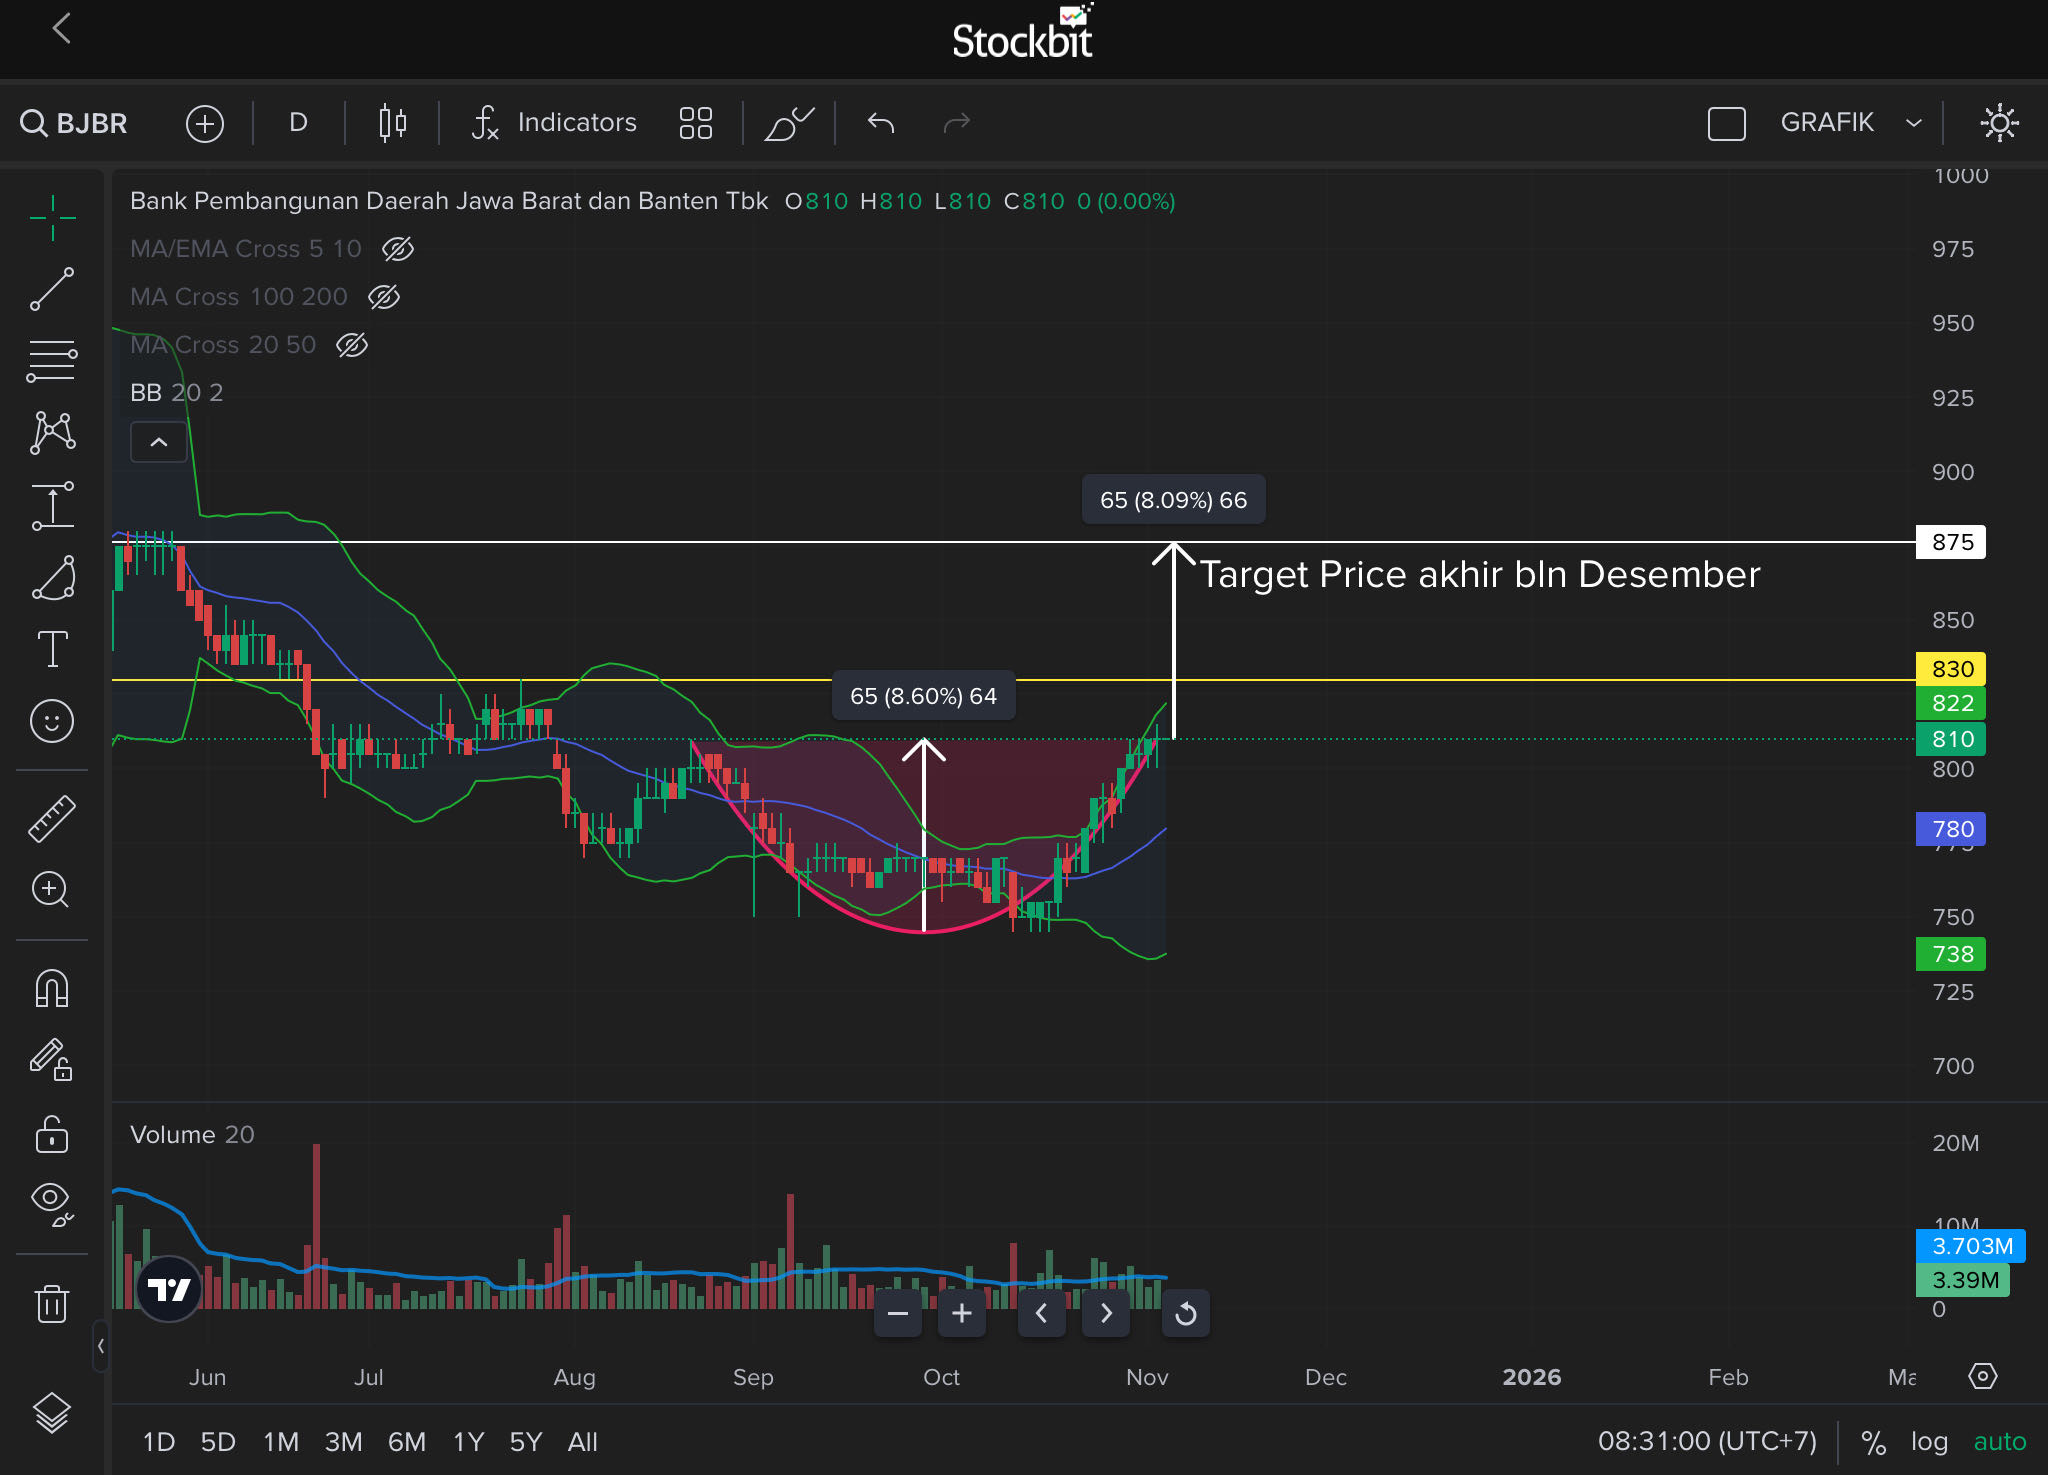Open the D timeframe interval selector

[298, 123]
